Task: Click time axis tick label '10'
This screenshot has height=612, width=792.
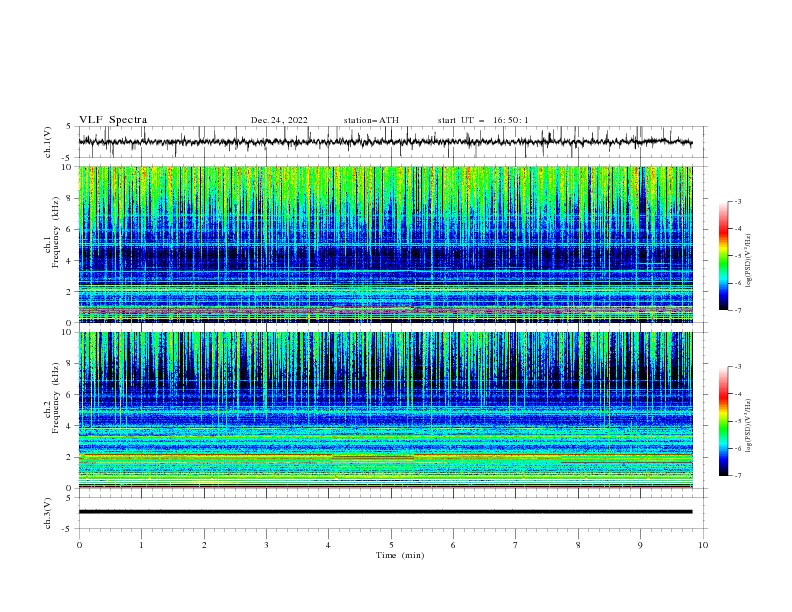Action: click(x=703, y=545)
